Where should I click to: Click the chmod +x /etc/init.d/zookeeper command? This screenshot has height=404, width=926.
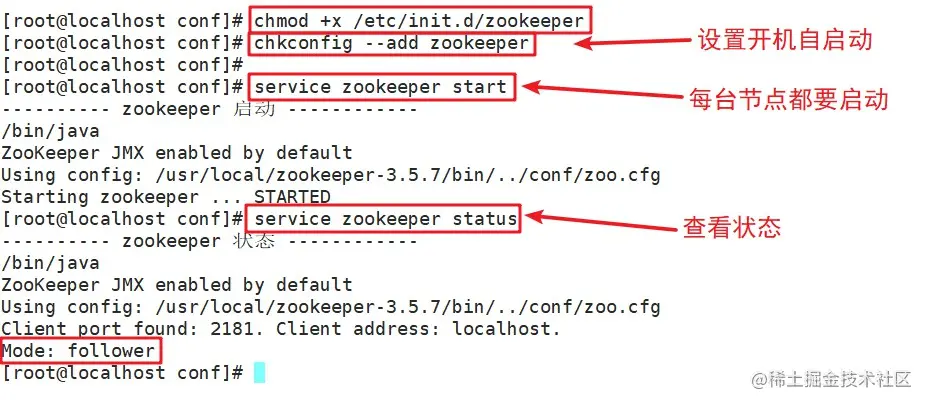420,21
